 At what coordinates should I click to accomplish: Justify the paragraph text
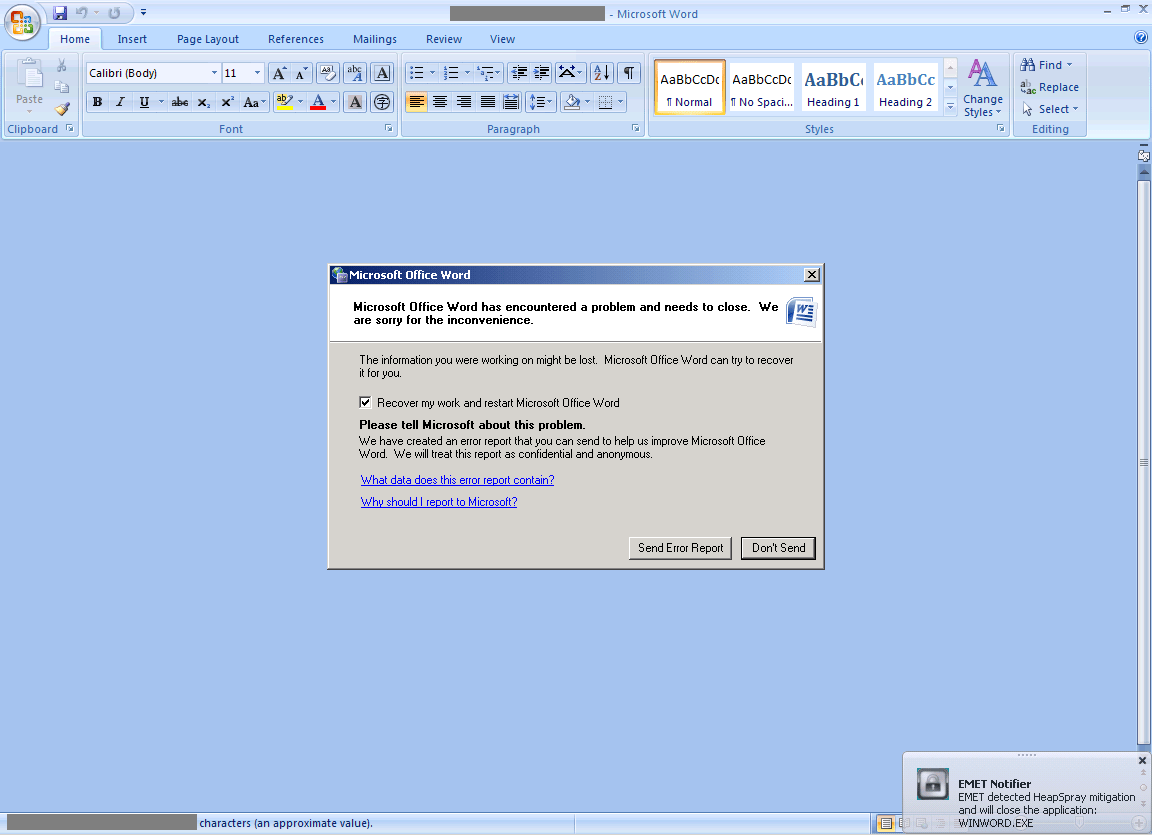click(x=488, y=102)
